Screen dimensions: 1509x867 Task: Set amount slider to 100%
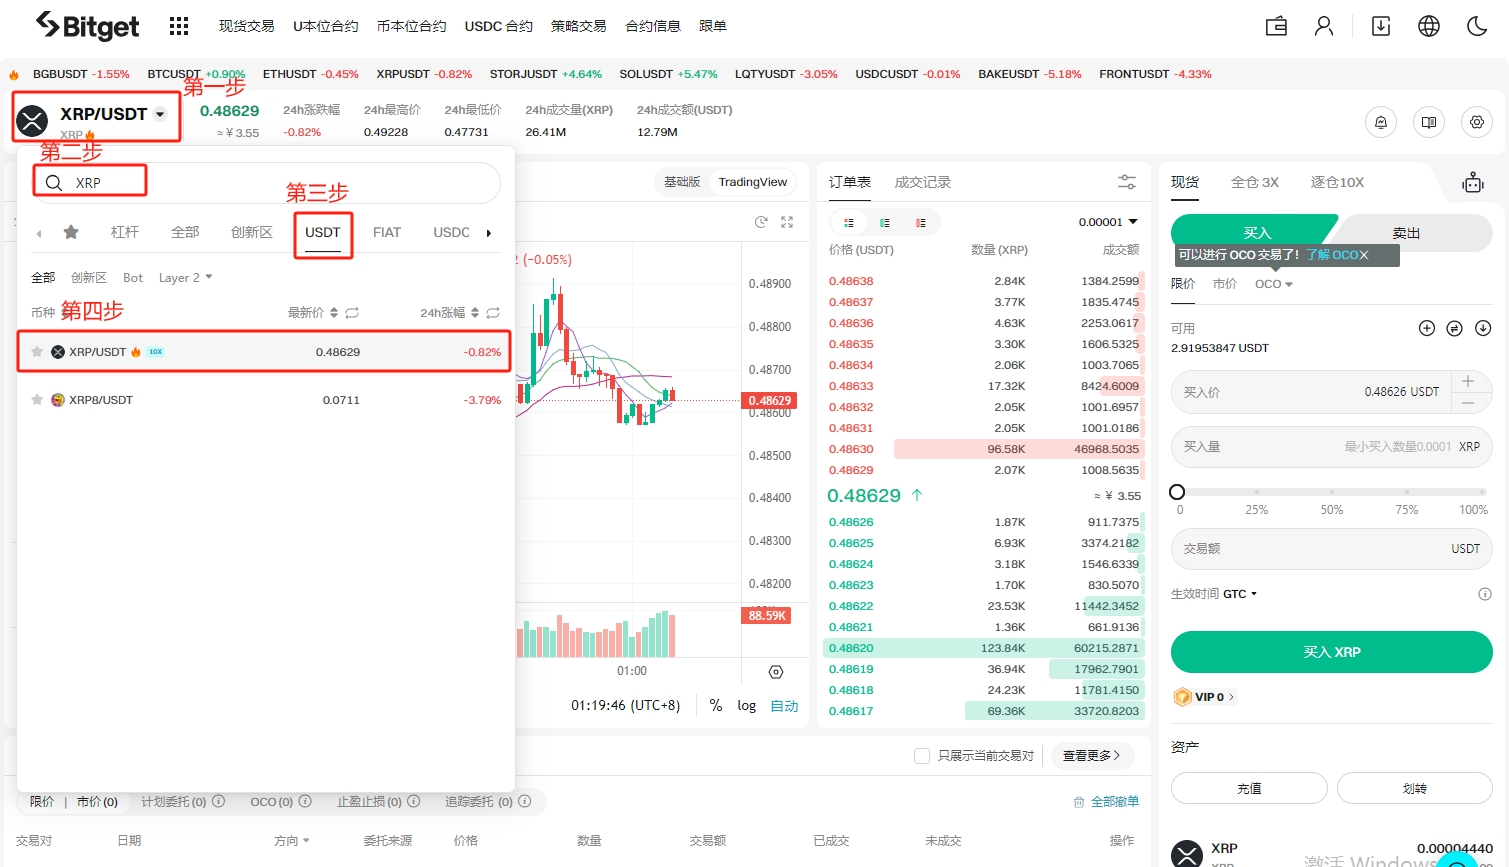[x=1482, y=492]
